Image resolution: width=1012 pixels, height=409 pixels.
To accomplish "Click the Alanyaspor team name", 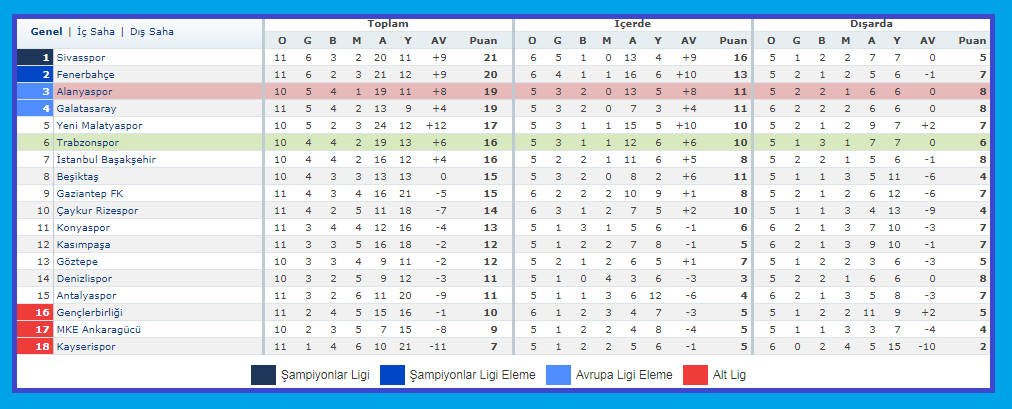I will 83,92.
